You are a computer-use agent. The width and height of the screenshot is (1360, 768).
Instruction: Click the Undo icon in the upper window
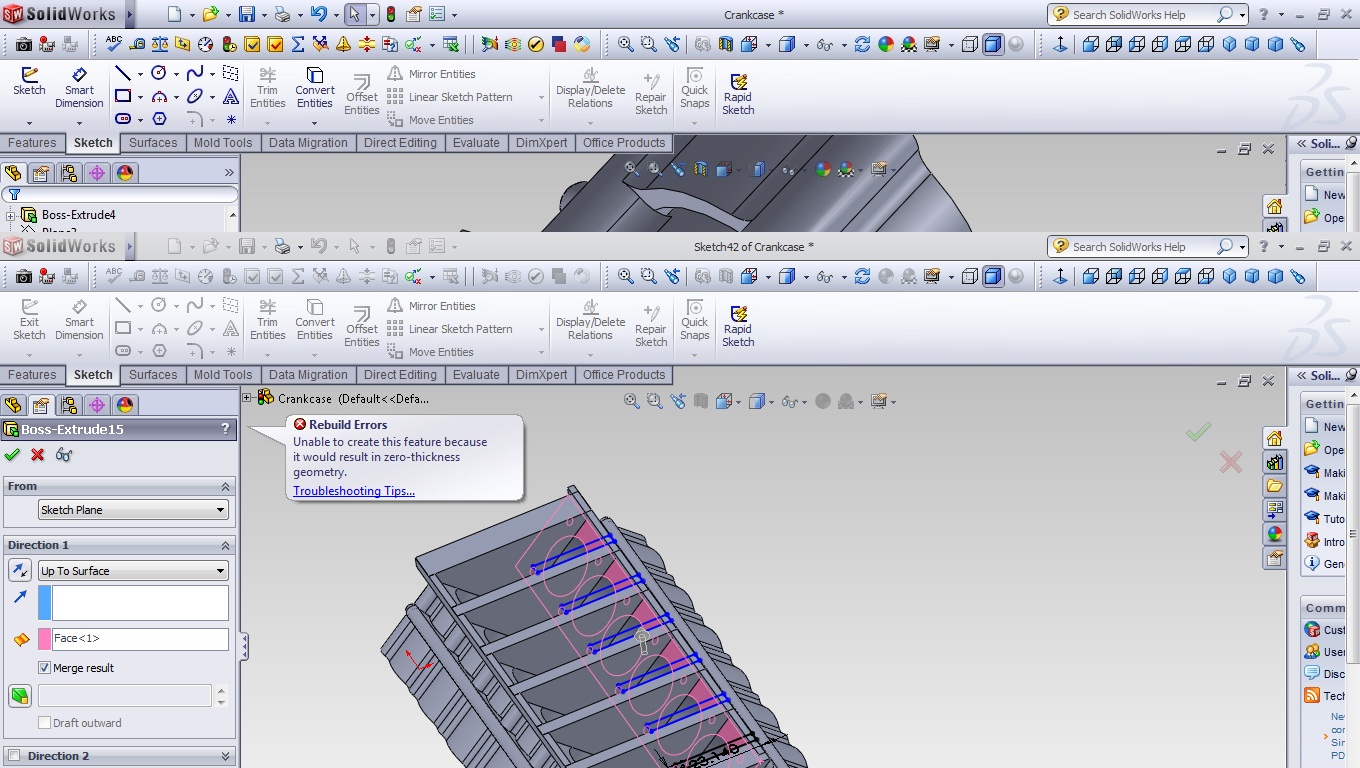click(x=318, y=15)
